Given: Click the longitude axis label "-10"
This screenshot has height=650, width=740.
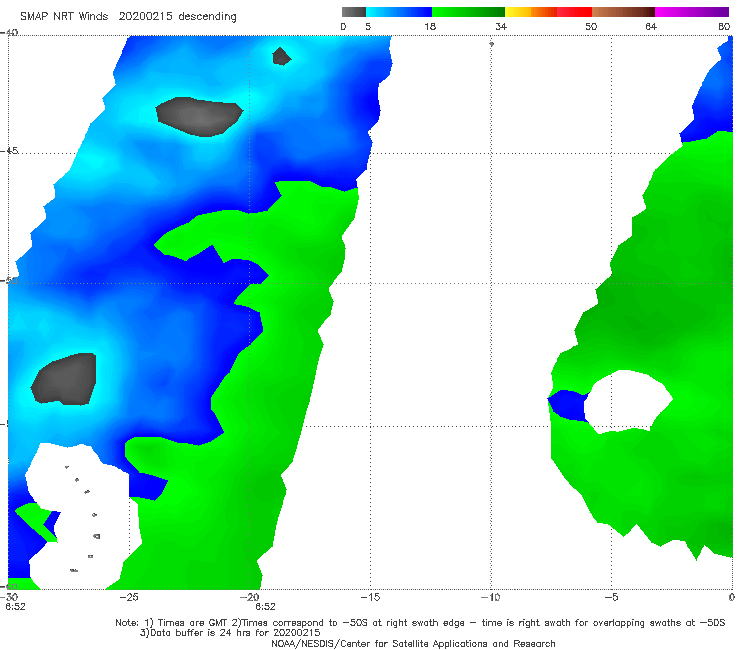Looking at the screenshot, I should click(x=490, y=597).
